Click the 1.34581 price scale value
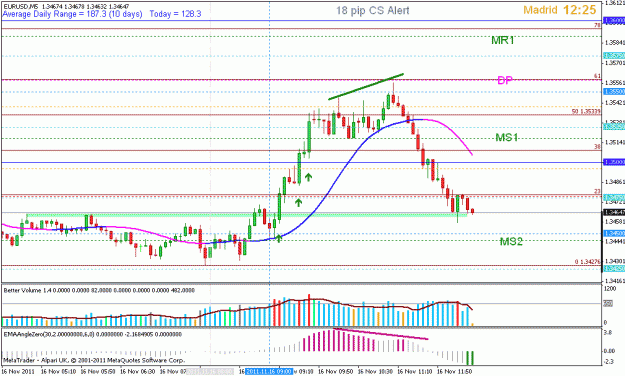The width and height of the screenshot is (625, 376). (x=614, y=221)
